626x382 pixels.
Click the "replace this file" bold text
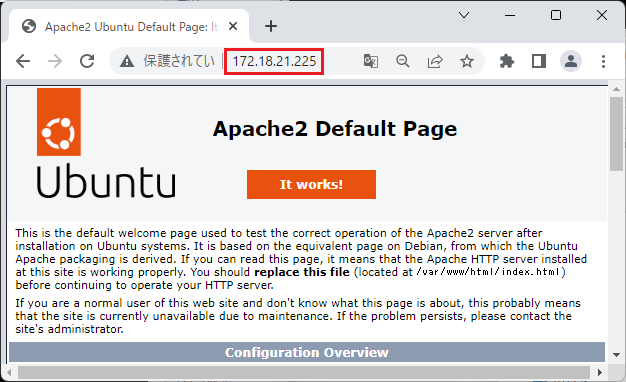click(302, 272)
